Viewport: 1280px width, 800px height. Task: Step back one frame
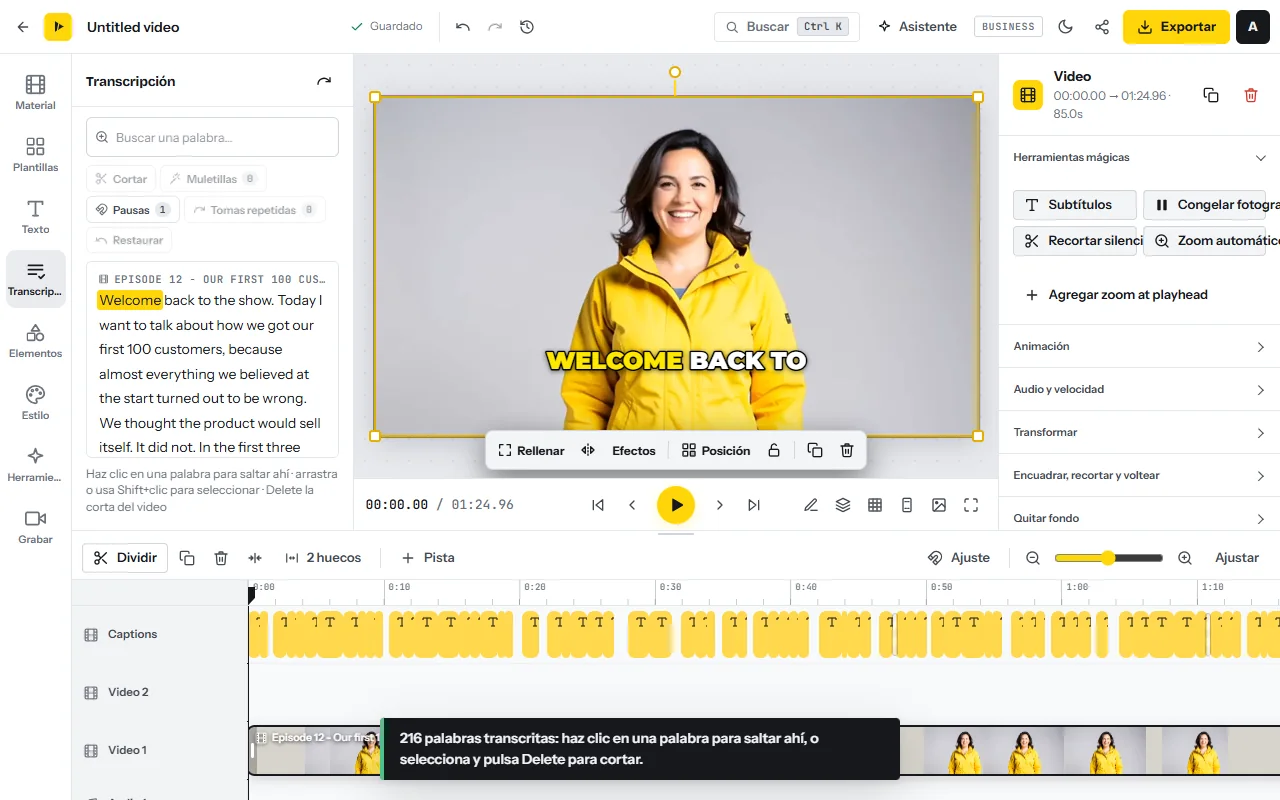point(632,505)
